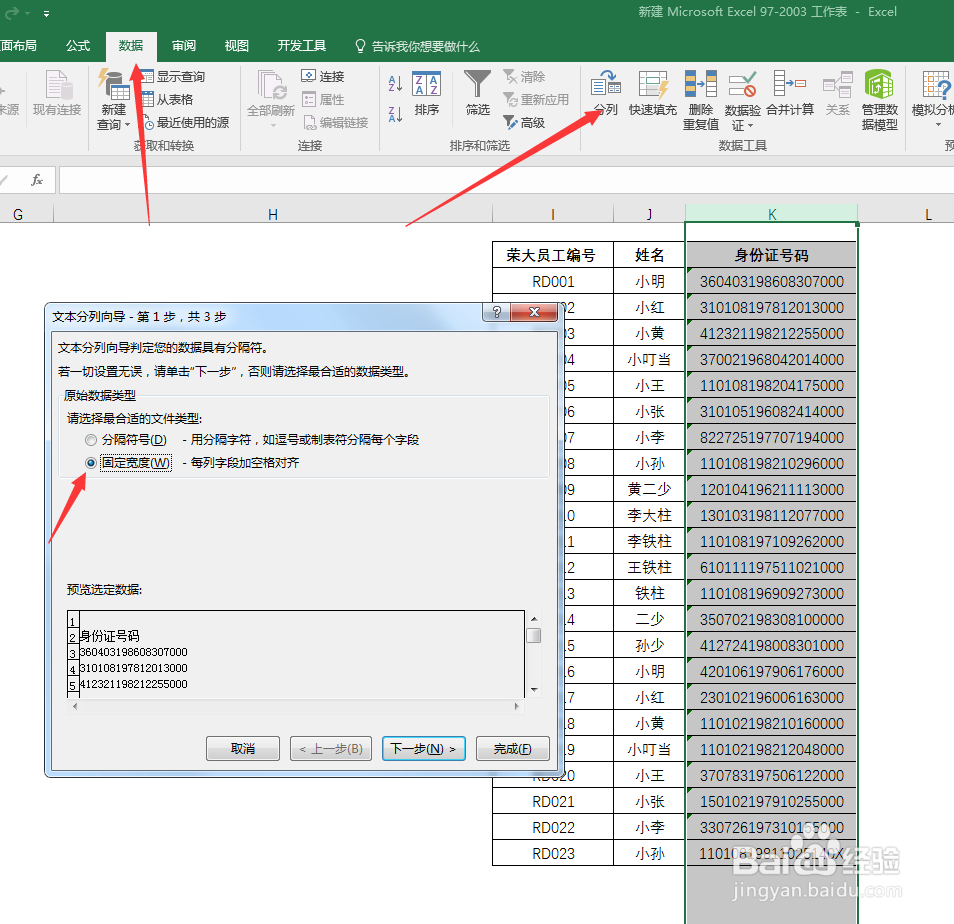Select column J header
The image size is (954, 924).
649,214
